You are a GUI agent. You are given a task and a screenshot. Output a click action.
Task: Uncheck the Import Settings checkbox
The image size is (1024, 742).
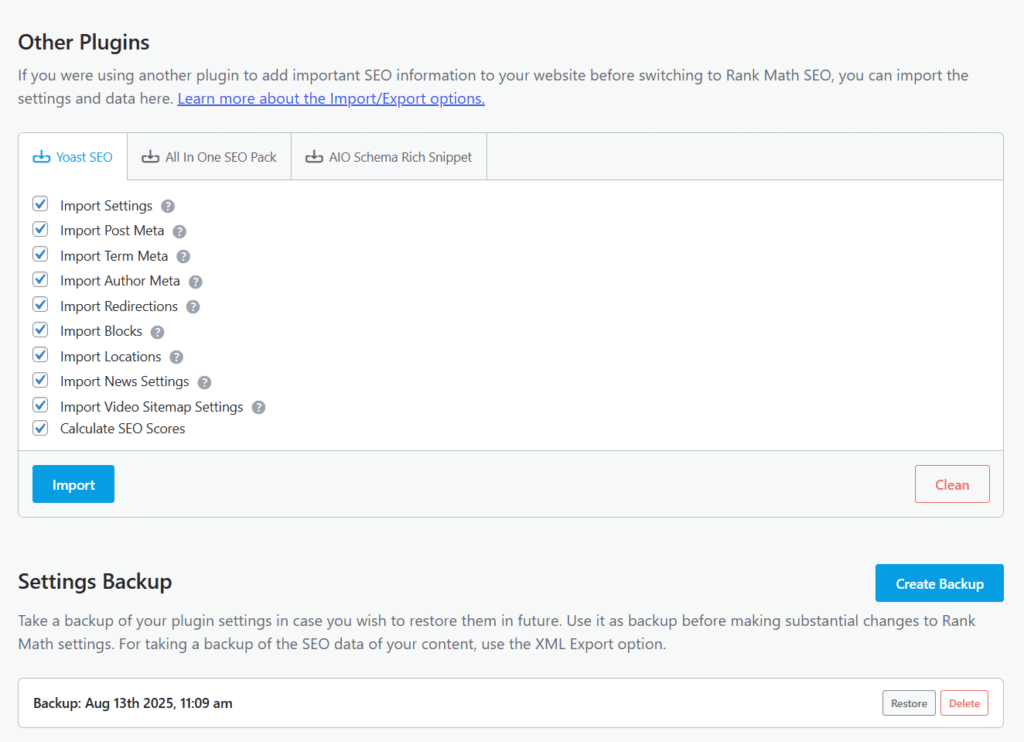[x=40, y=204]
